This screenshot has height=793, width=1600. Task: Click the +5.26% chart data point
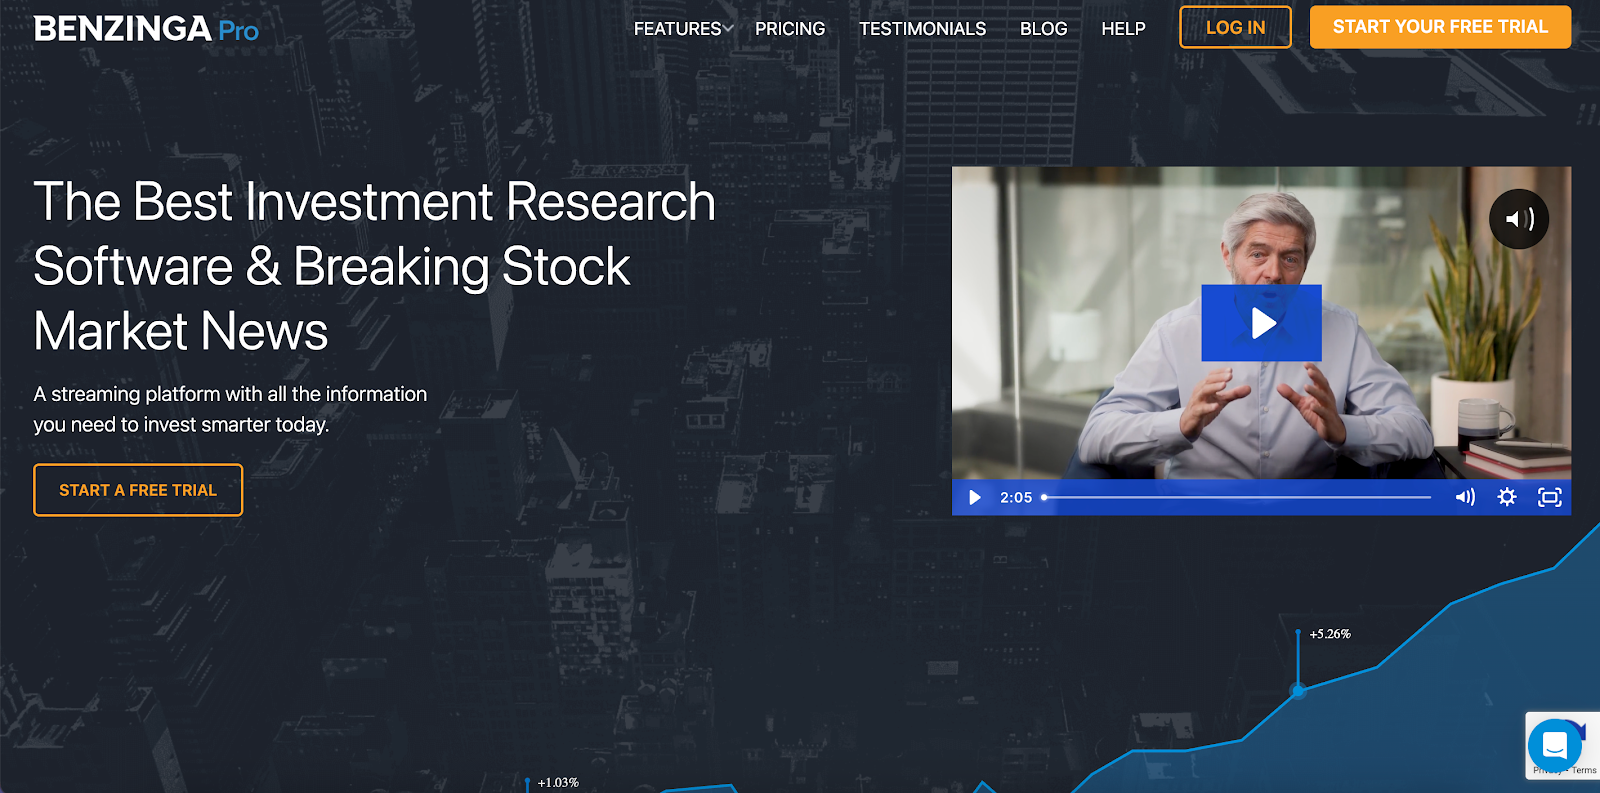point(1298,690)
